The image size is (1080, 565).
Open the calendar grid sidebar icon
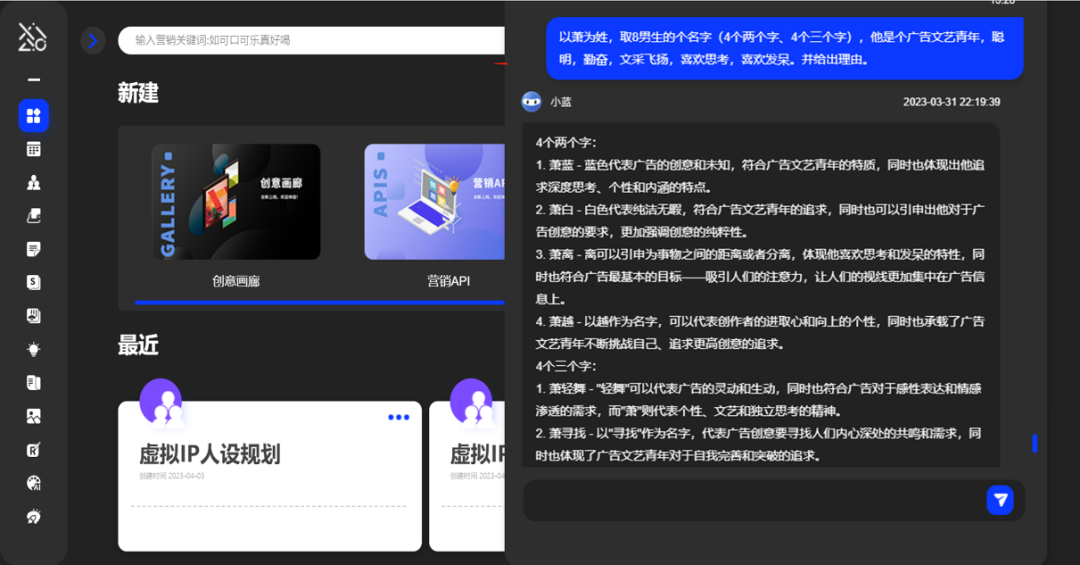pyautogui.click(x=34, y=149)
